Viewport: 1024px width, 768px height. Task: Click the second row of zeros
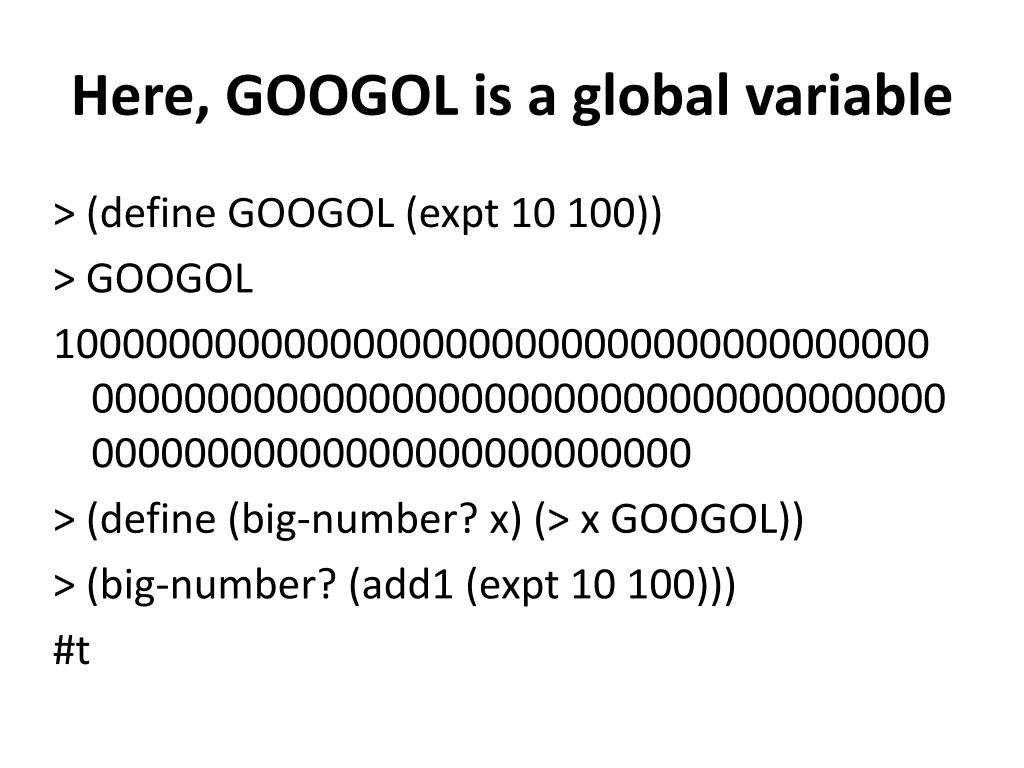[519, 398]
